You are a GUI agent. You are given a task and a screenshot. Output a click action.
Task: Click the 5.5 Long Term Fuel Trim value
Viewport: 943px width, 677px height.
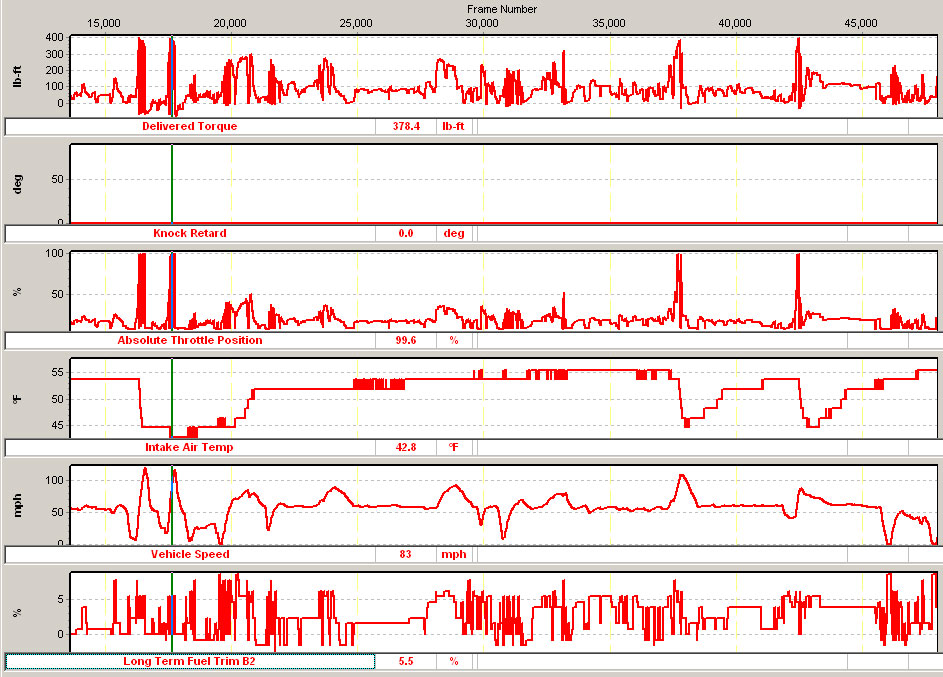coord(406,662)
